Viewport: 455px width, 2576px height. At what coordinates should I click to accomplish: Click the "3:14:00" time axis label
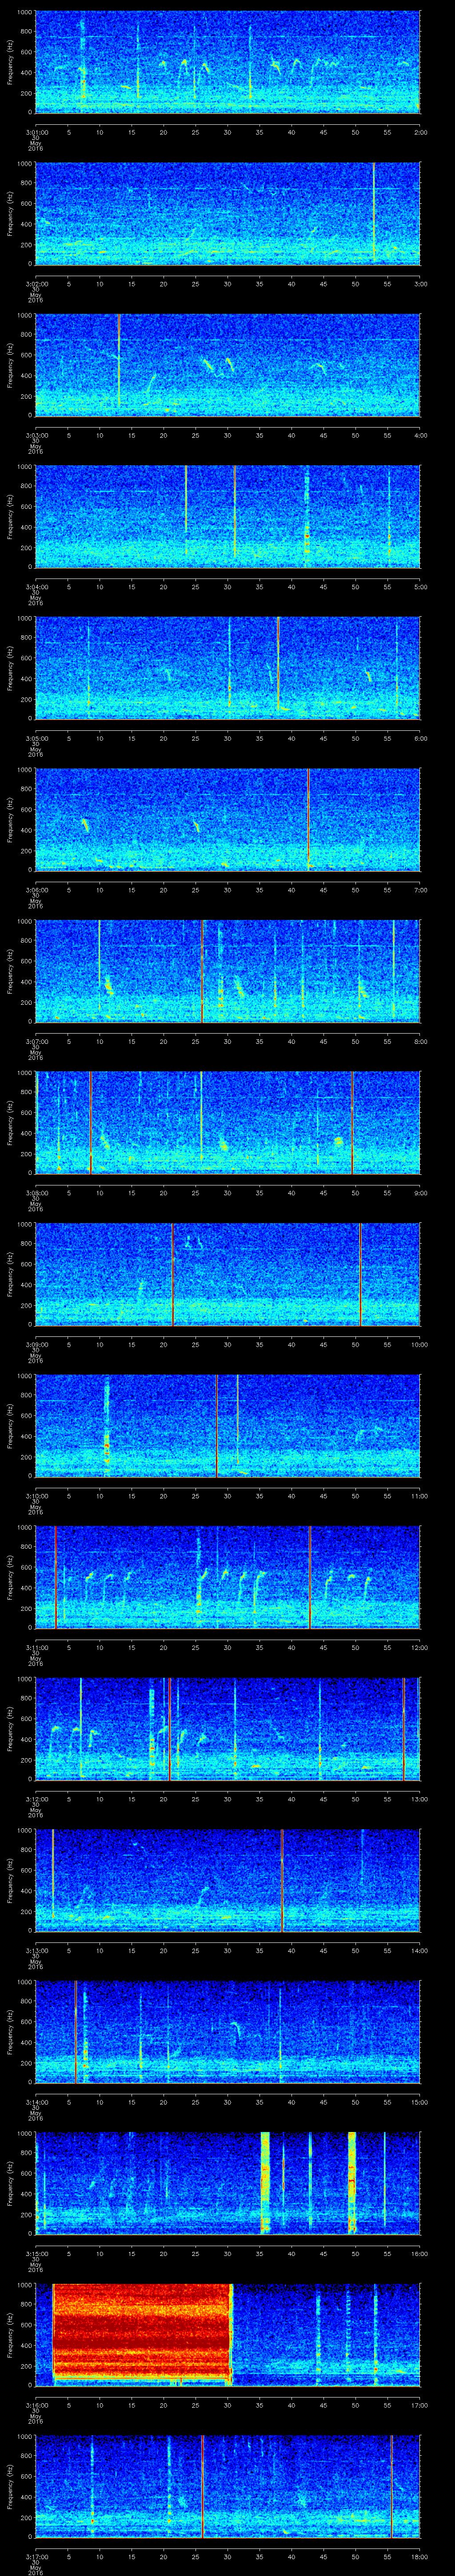(36, 2101)
